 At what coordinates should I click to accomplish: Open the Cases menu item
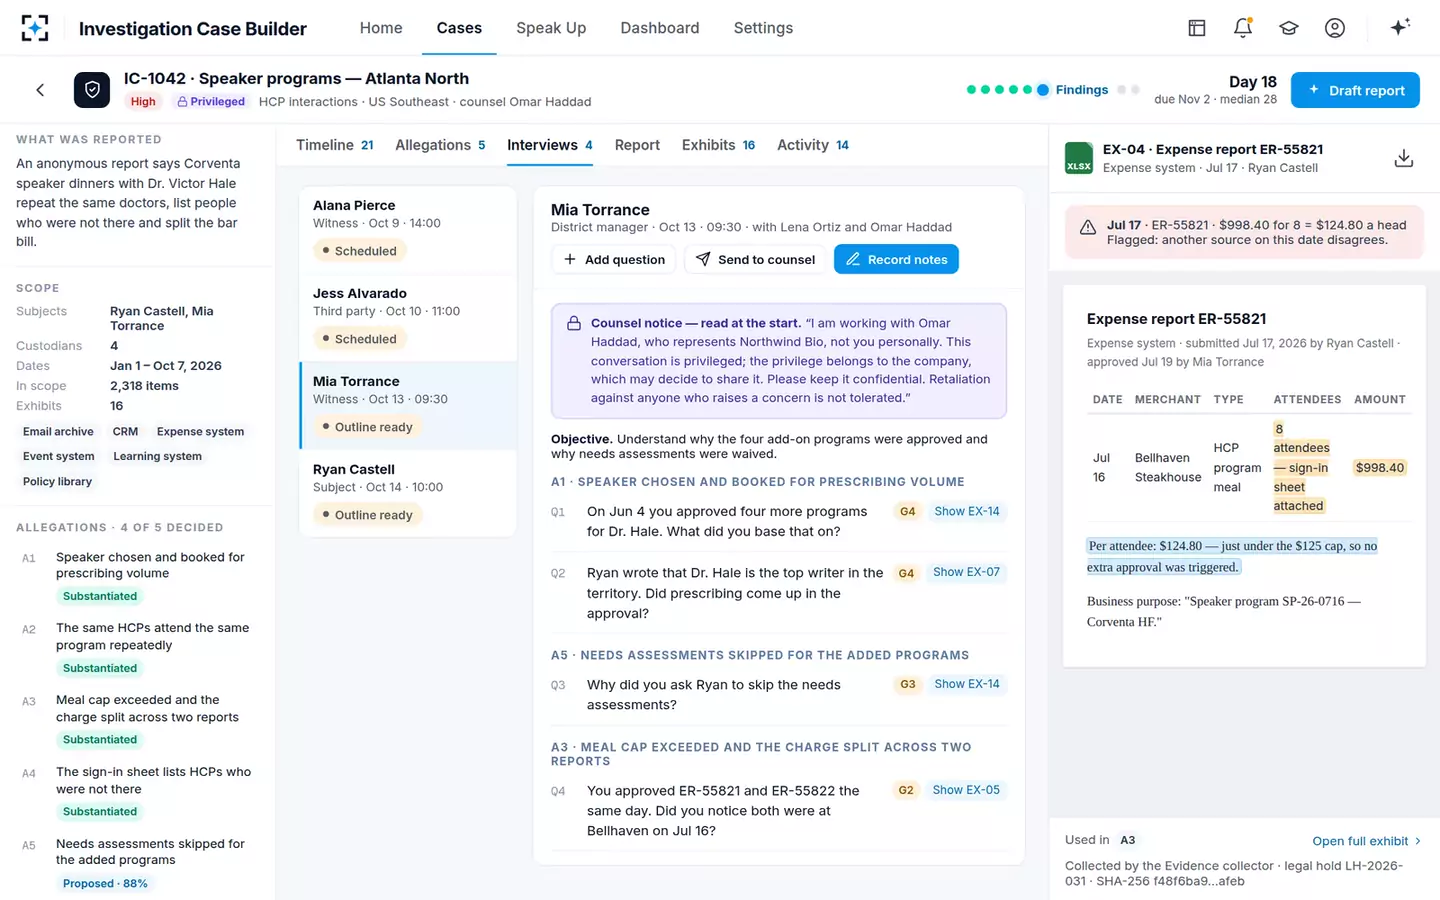pyautogui.click(x=459, y=28)
